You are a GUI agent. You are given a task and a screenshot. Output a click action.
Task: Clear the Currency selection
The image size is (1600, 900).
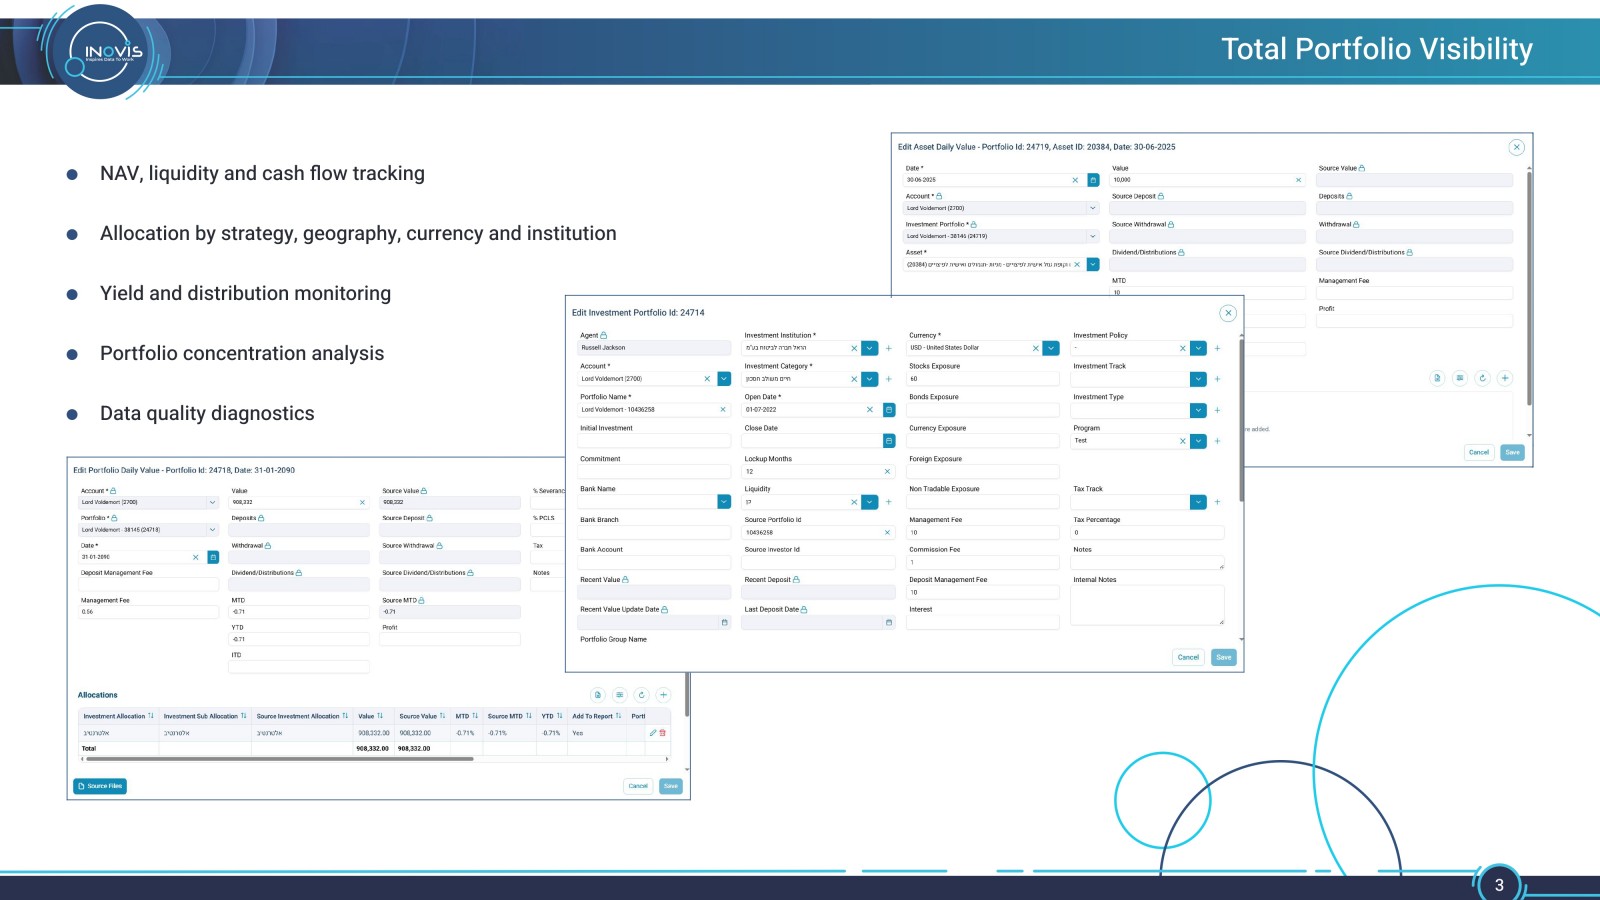click(x=1035, y=348)
